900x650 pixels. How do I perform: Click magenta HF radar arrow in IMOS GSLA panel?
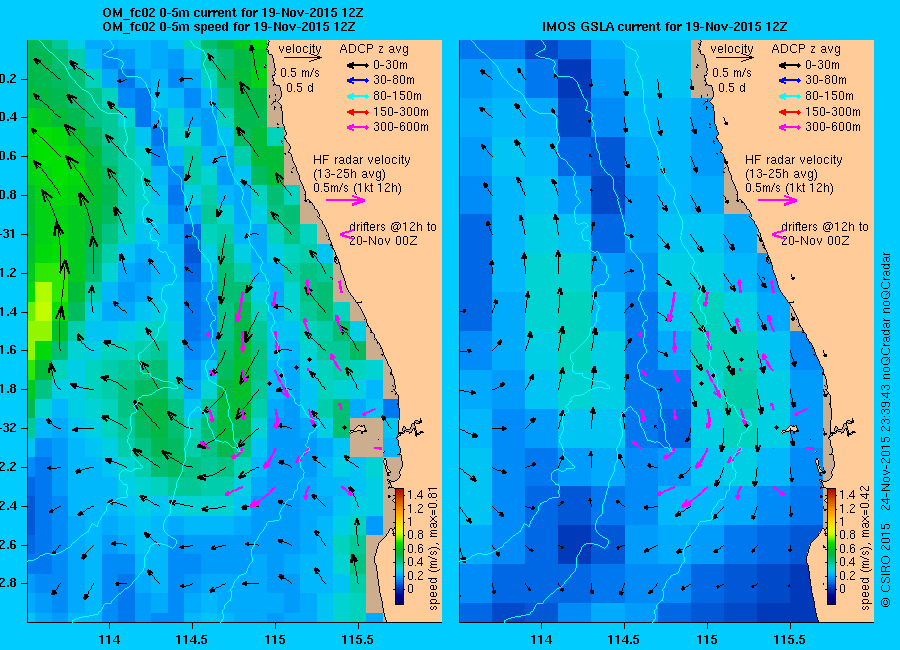[x=778, y=200]
